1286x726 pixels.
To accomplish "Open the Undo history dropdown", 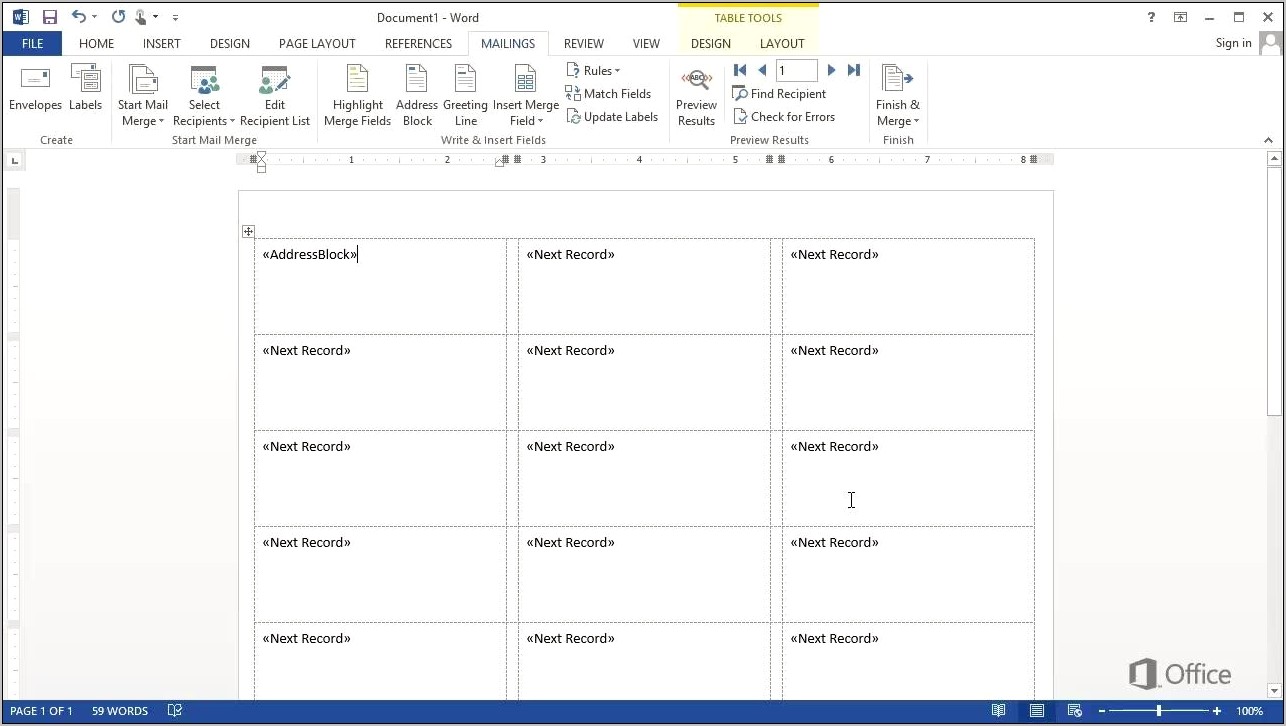I will click(94, 17).
